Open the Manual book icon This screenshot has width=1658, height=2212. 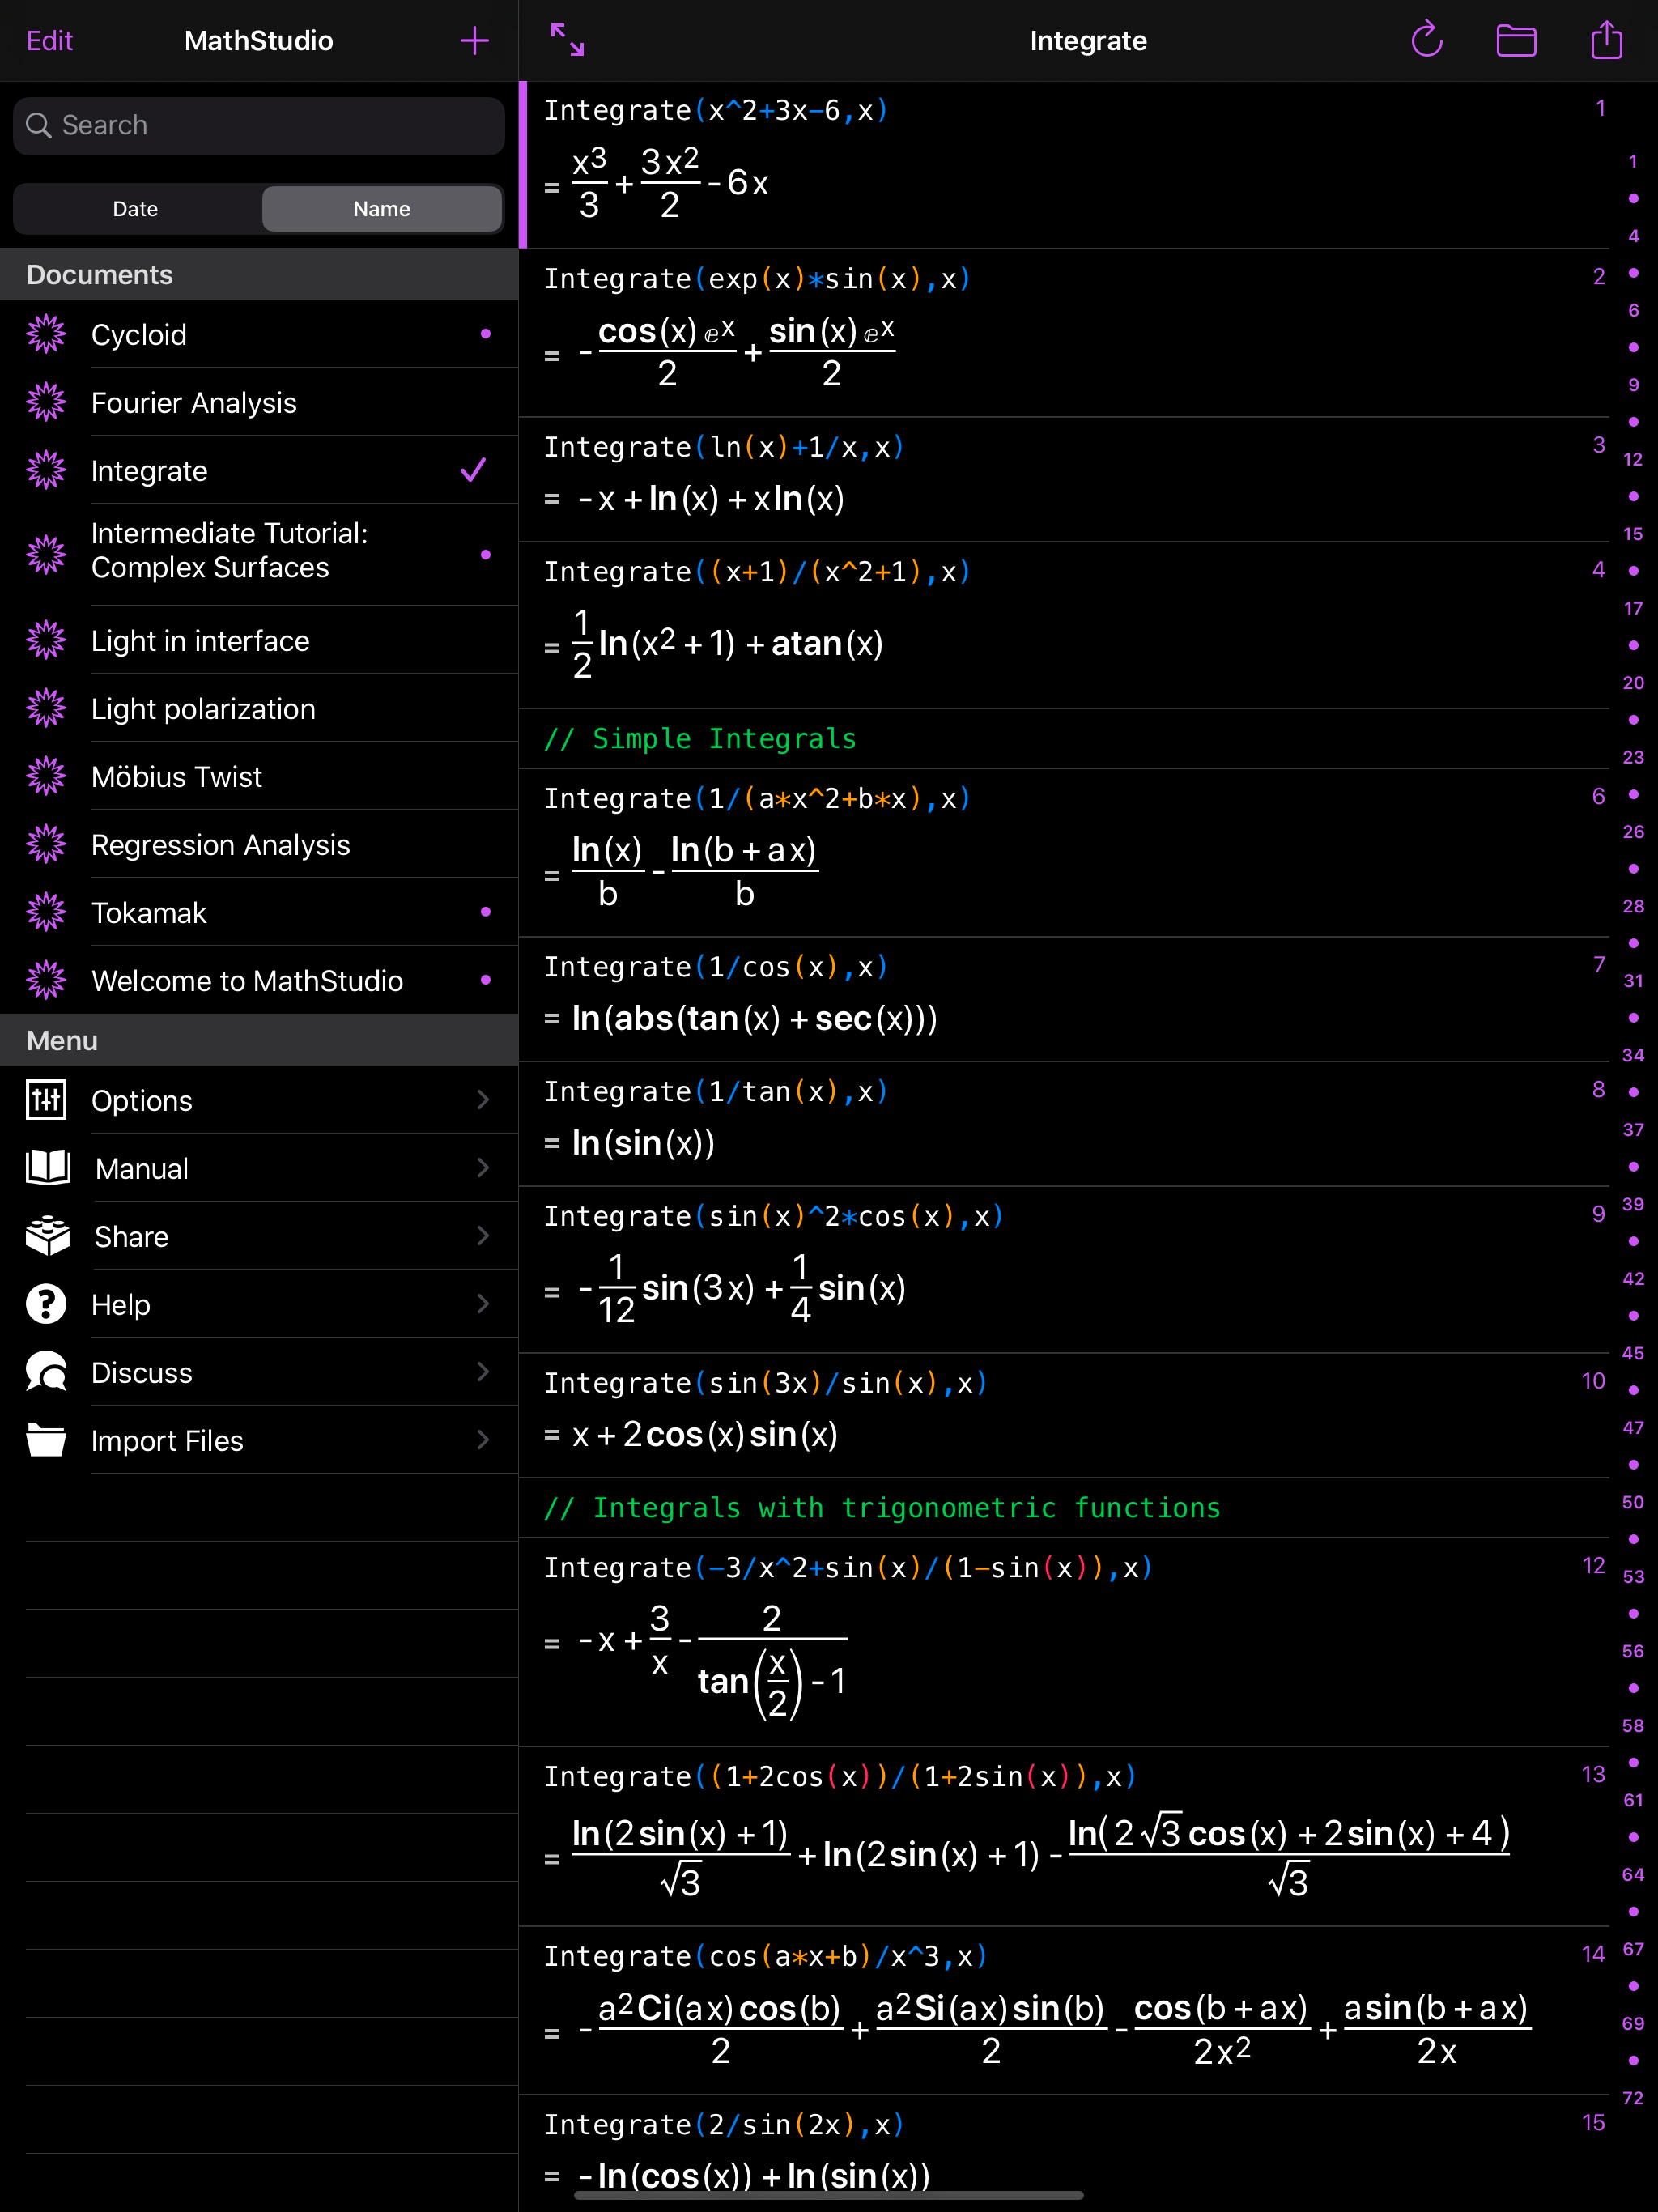point(46,1167)
